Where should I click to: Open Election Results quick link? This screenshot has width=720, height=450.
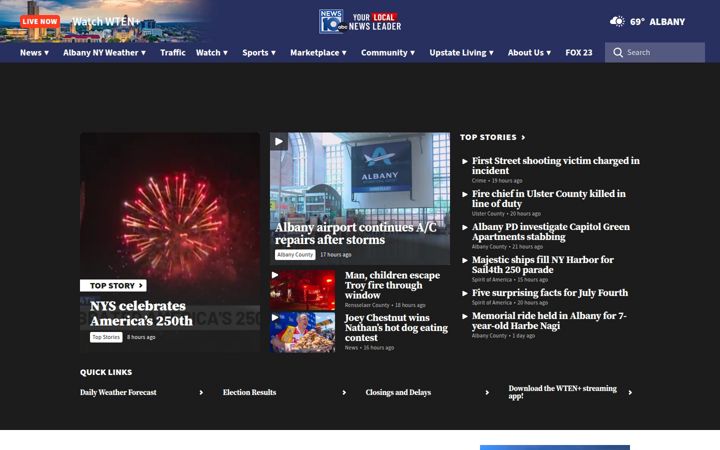click(x=249, y=393)
